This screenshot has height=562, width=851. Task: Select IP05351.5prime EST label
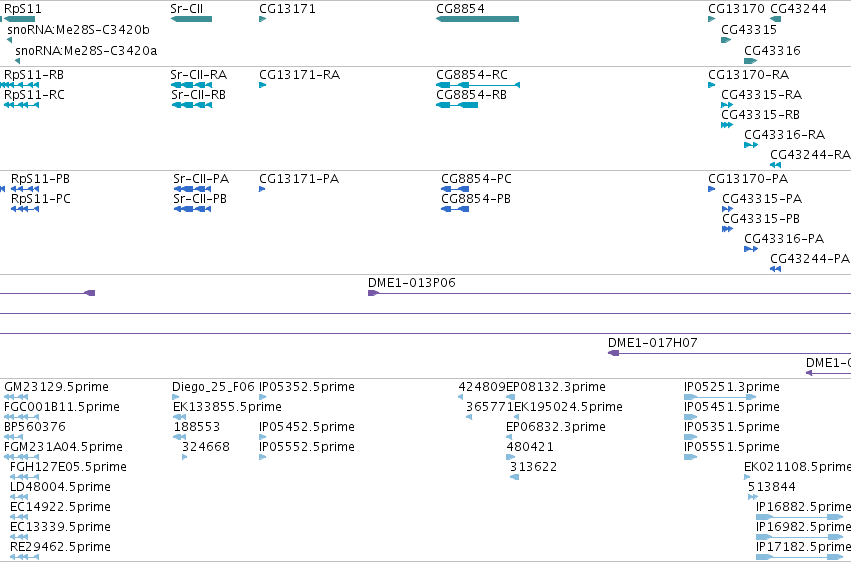point(732,427)
